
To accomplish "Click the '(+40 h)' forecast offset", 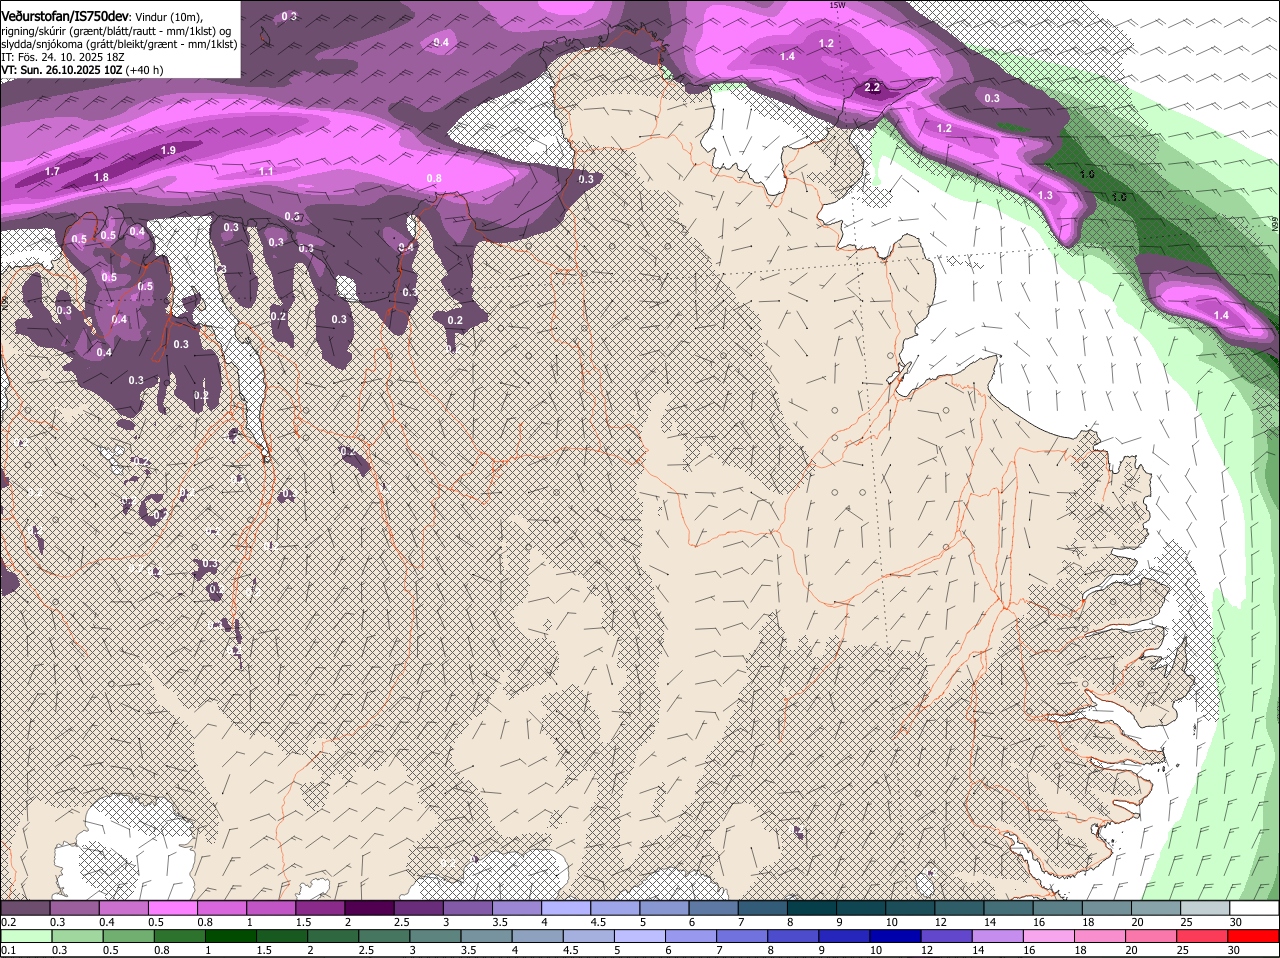I will click(144, 70).
